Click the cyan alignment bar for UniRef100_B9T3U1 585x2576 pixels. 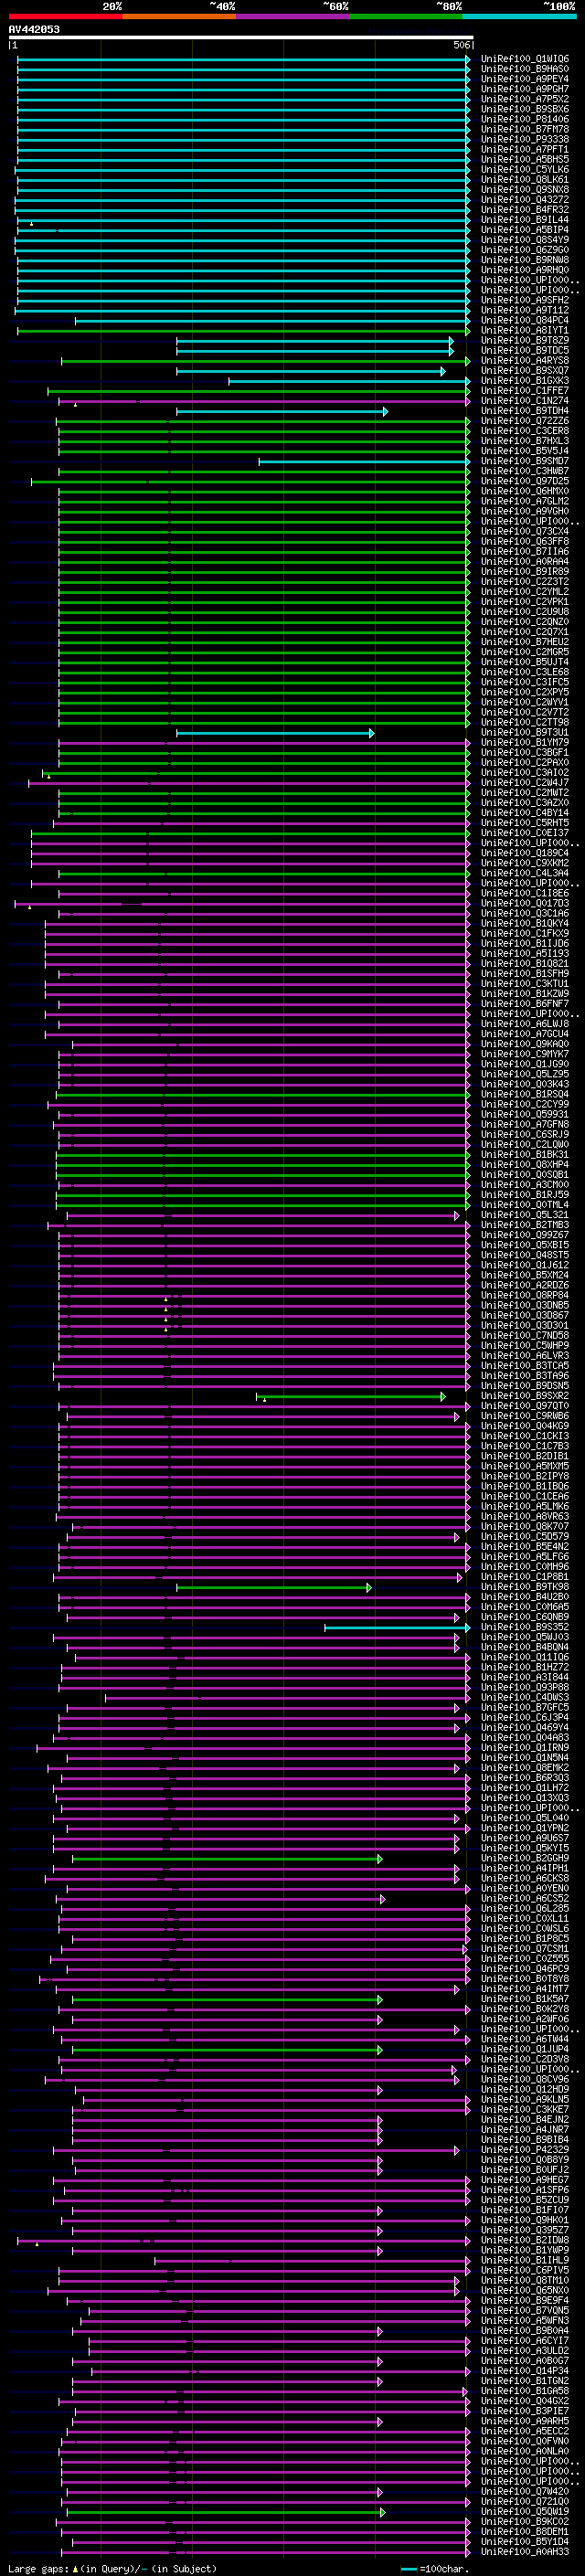[x=275, y=733]
